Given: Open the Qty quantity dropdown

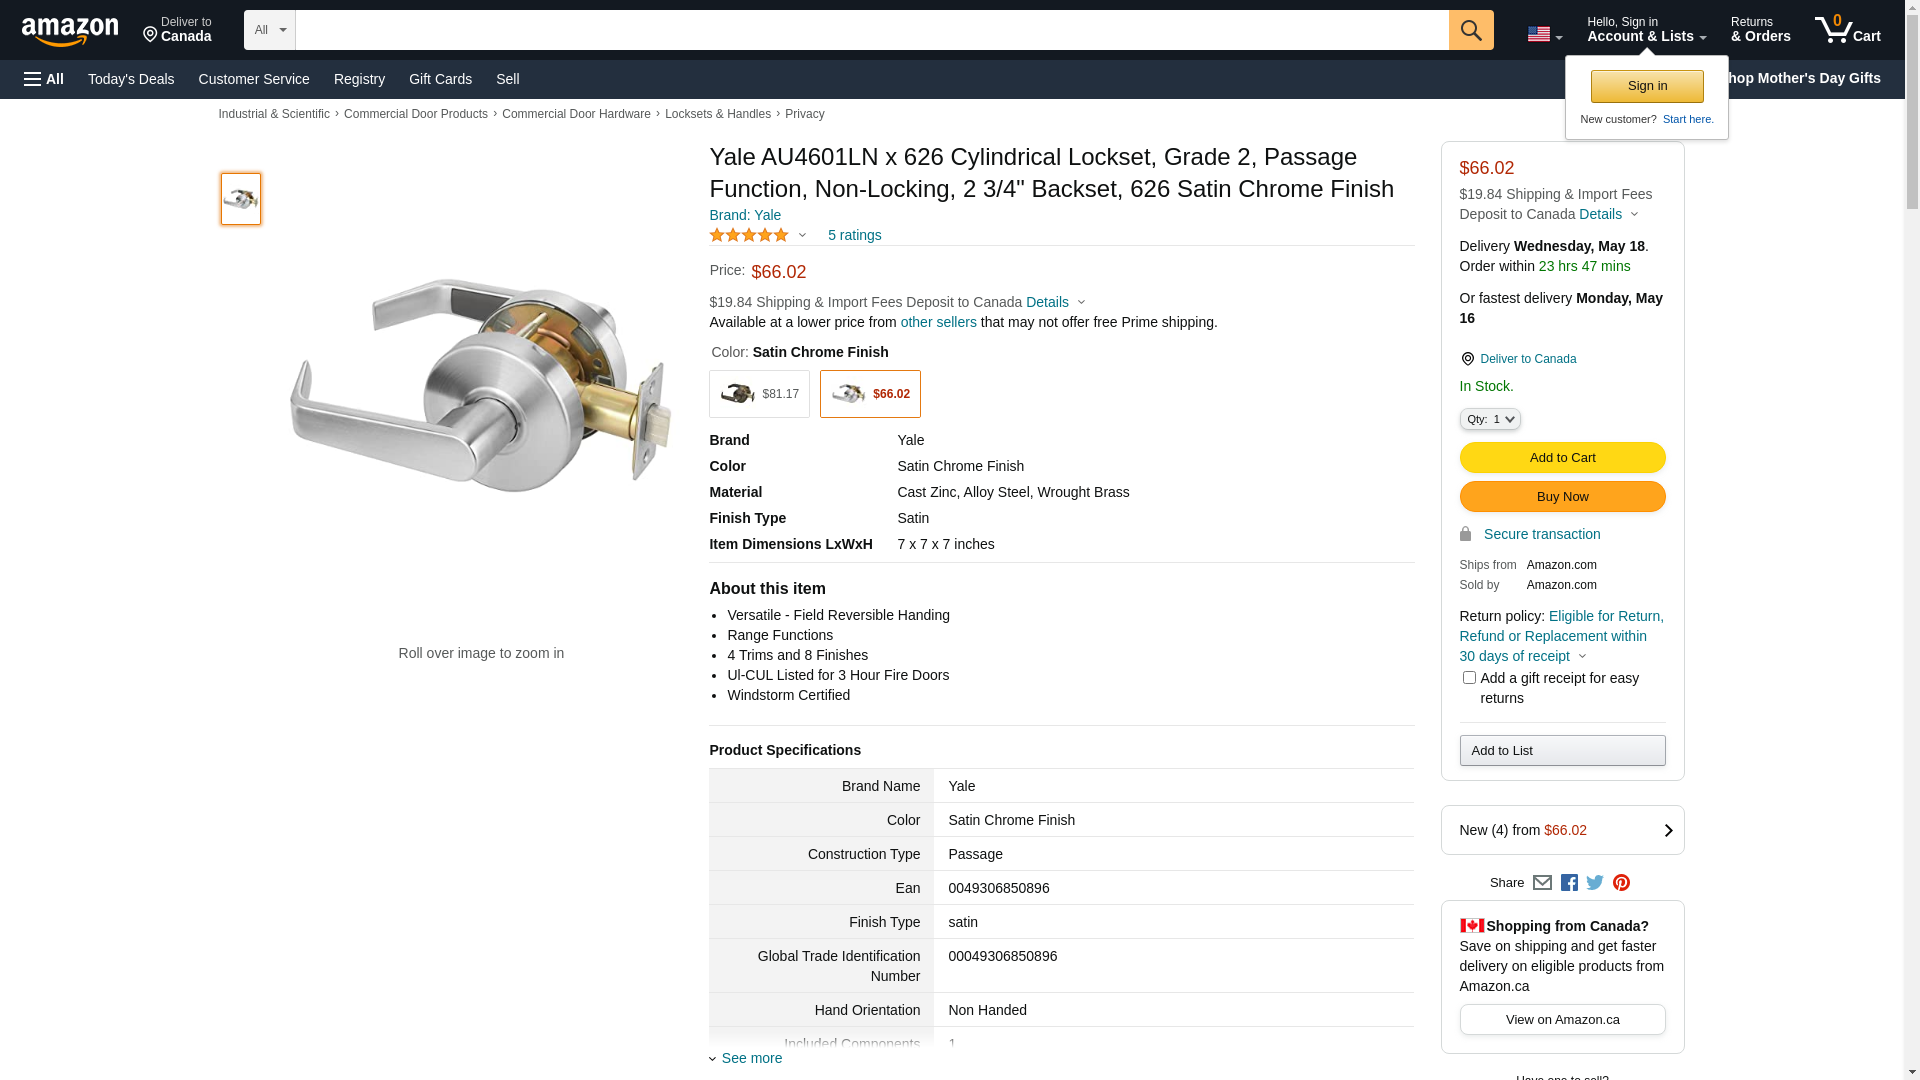Looking at the screenshot, I should pyautogui.click(x=1490, y=420).
